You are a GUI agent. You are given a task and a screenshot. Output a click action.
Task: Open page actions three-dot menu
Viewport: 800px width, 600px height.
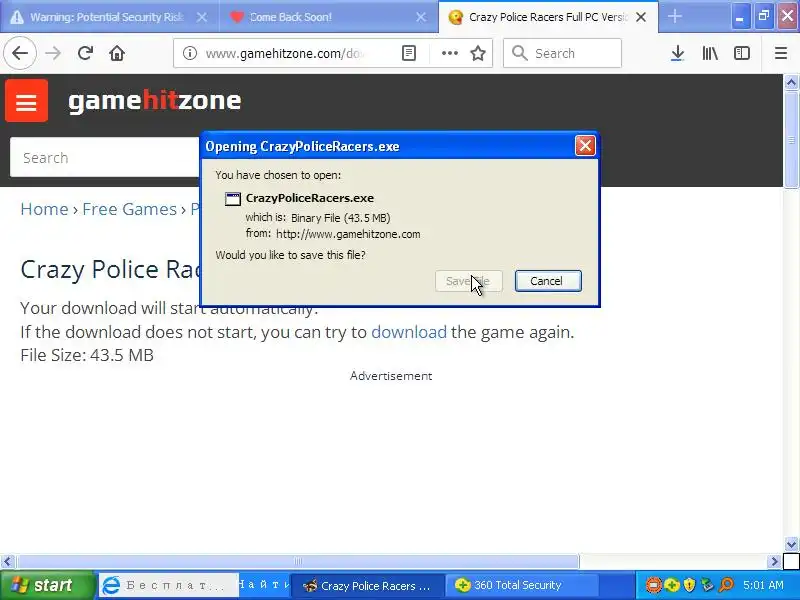(449, 53)
